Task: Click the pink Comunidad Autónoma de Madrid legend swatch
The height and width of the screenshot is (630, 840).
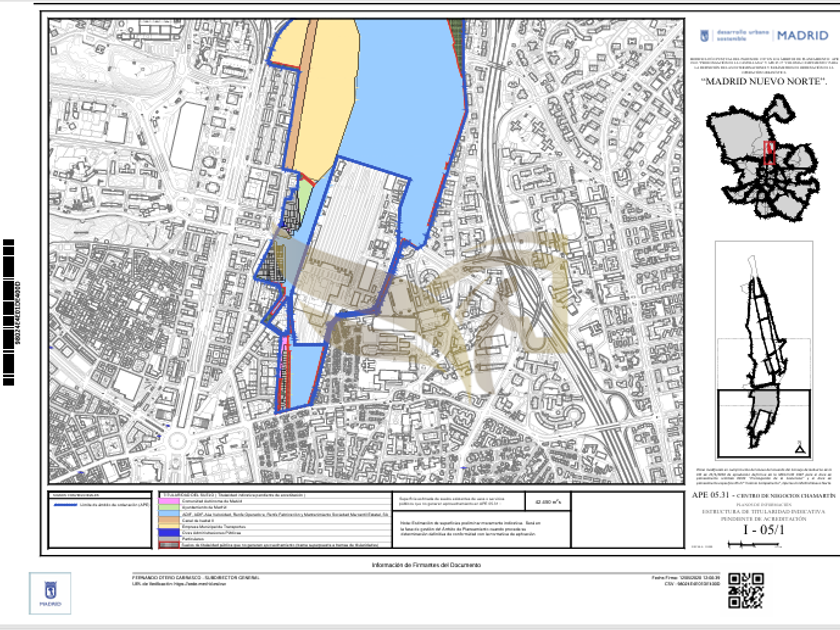Action: pos(169,501)
